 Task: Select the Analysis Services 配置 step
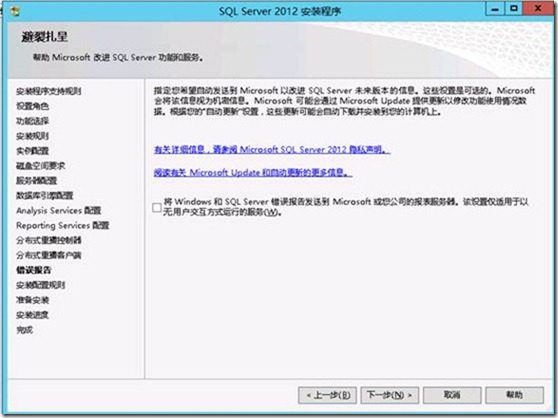59,211
